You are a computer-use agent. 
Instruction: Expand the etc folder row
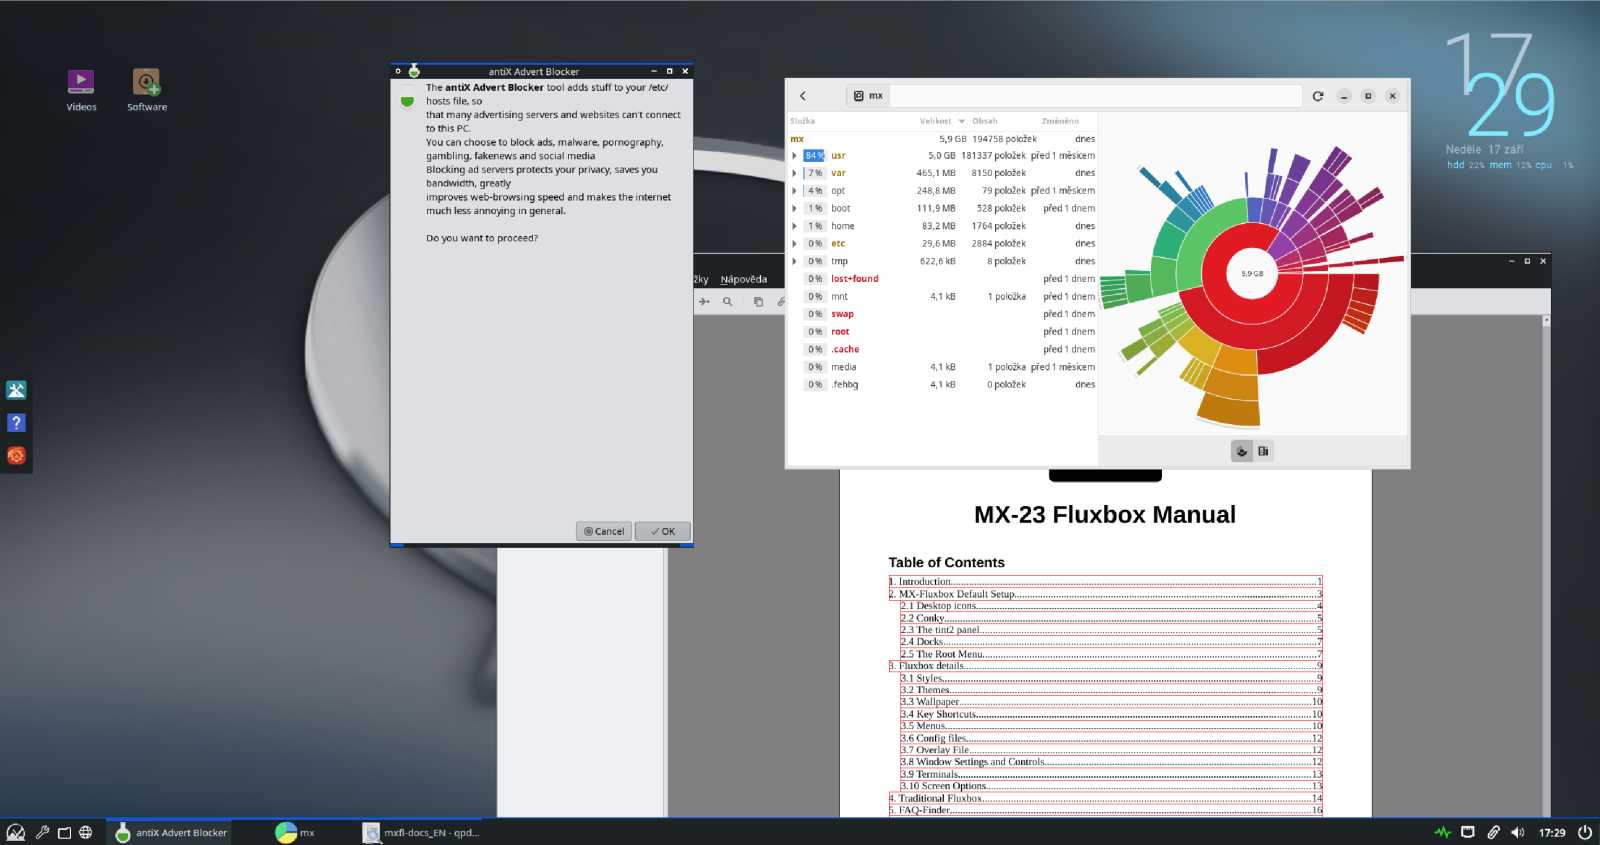[x=795, y=244]
